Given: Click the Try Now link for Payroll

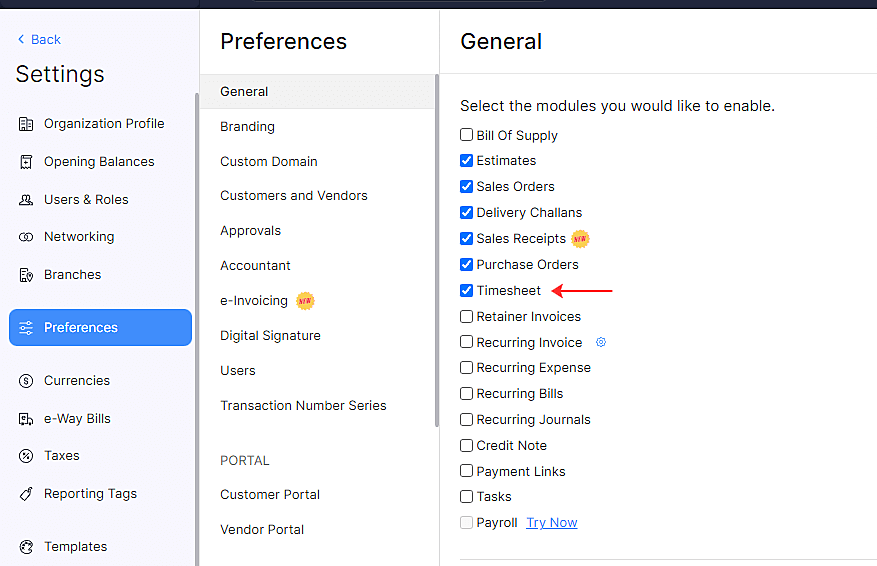Looking at the screenshot, I should [552, 523].
